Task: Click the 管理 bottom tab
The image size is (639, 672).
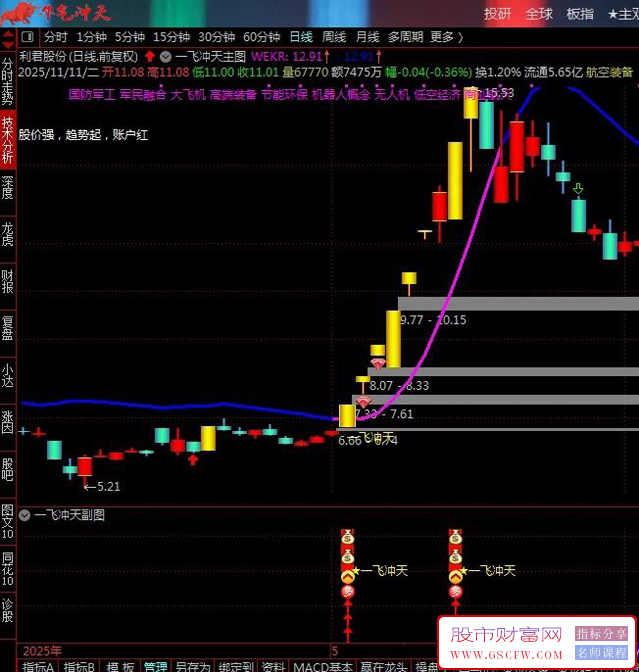Action: [155, 666]
